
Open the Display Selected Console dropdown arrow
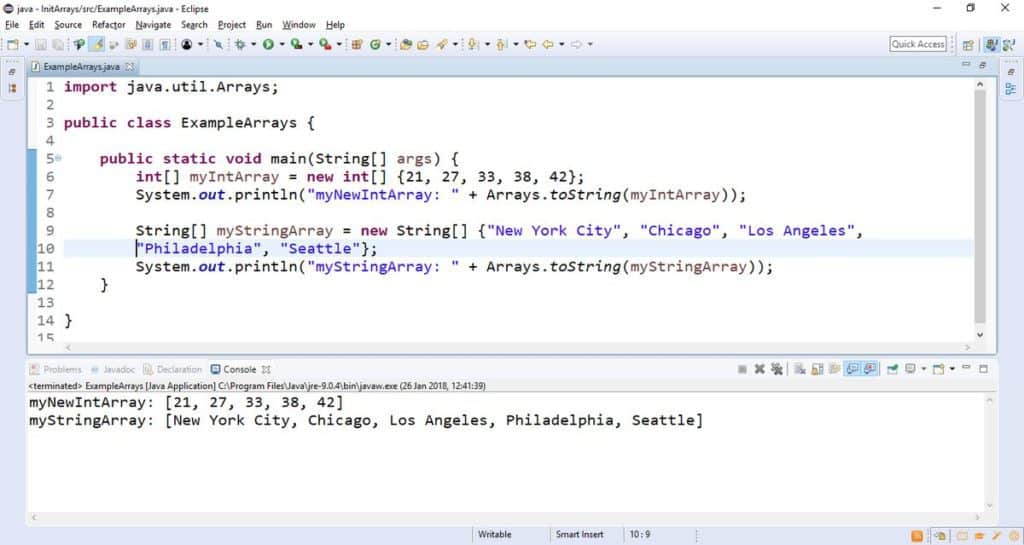click(x=923, y=369)
